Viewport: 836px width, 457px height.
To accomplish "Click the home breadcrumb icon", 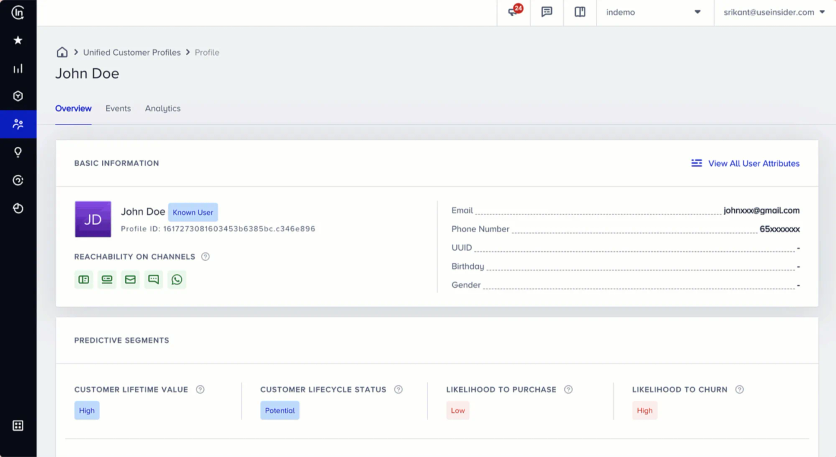I will pos(62,52).
